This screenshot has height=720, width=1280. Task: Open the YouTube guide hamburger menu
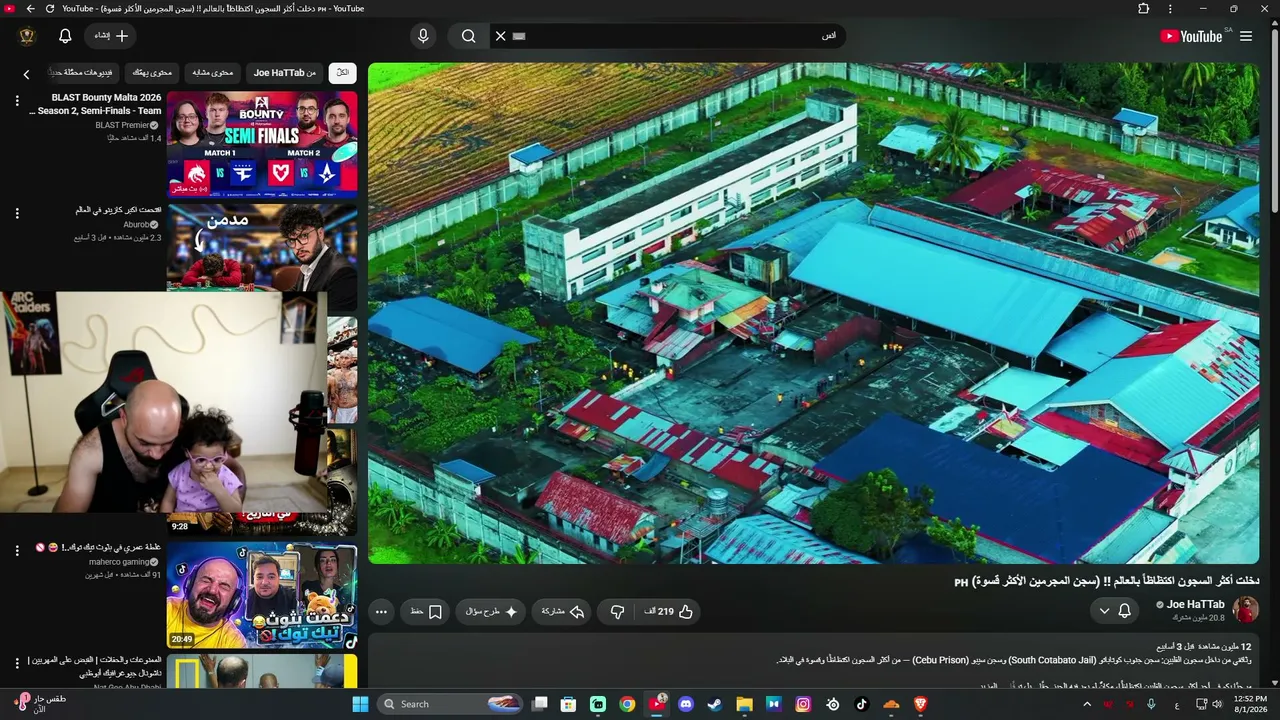coord(1246,36)
